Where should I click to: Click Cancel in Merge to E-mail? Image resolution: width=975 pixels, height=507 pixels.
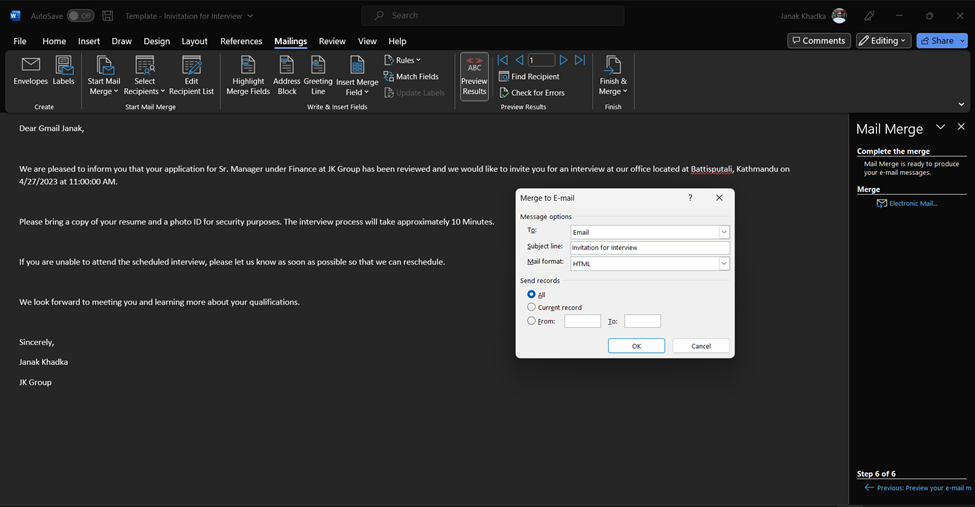pos(701,346)
